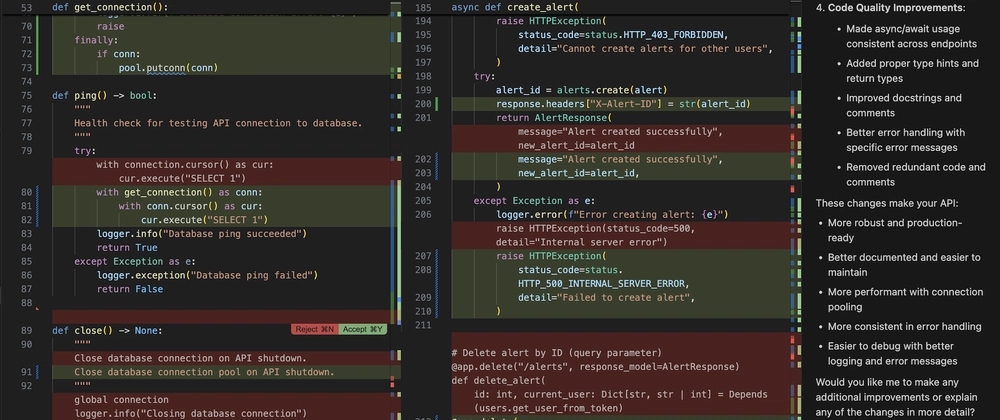Click added 'response.headers["X-Alert-ID"]' line

[x=623, y=104]
